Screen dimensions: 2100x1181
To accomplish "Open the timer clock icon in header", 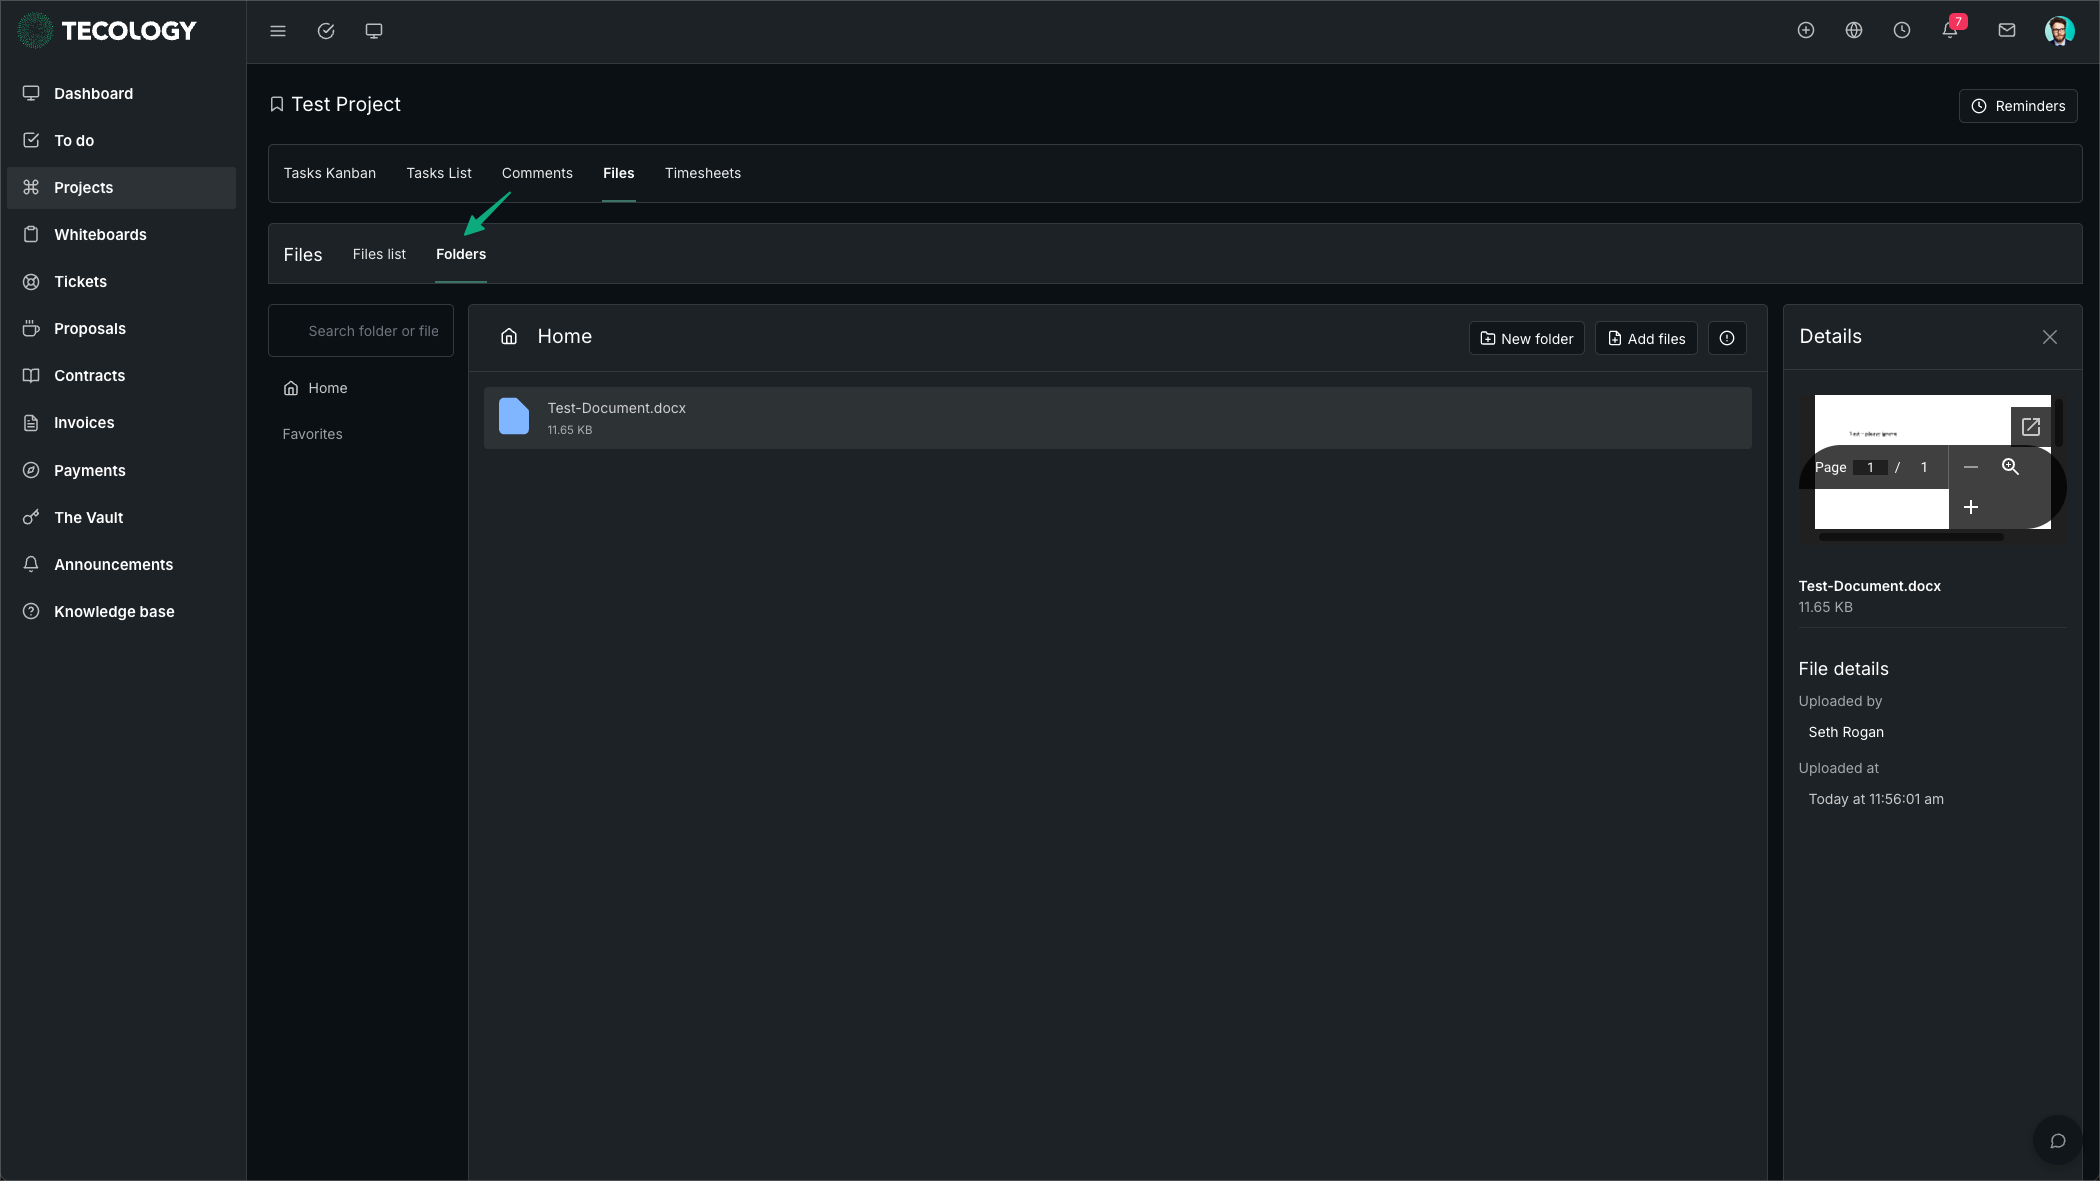I will [x=1902, y=31].
